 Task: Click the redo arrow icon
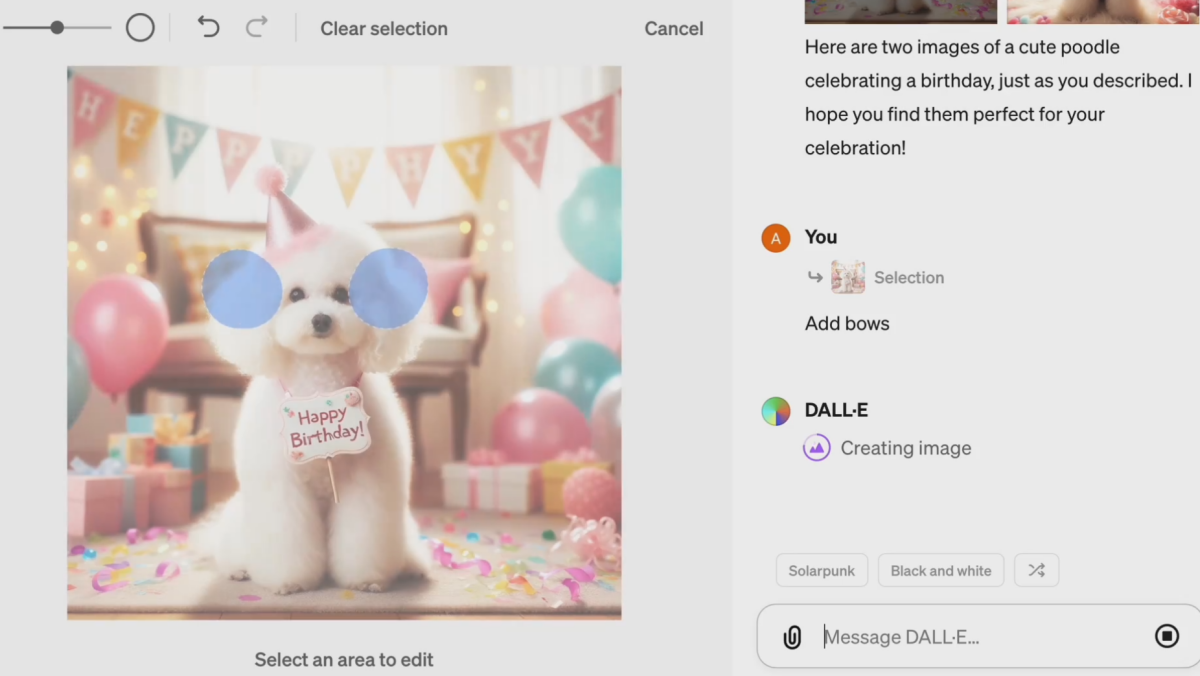point(257,27)
